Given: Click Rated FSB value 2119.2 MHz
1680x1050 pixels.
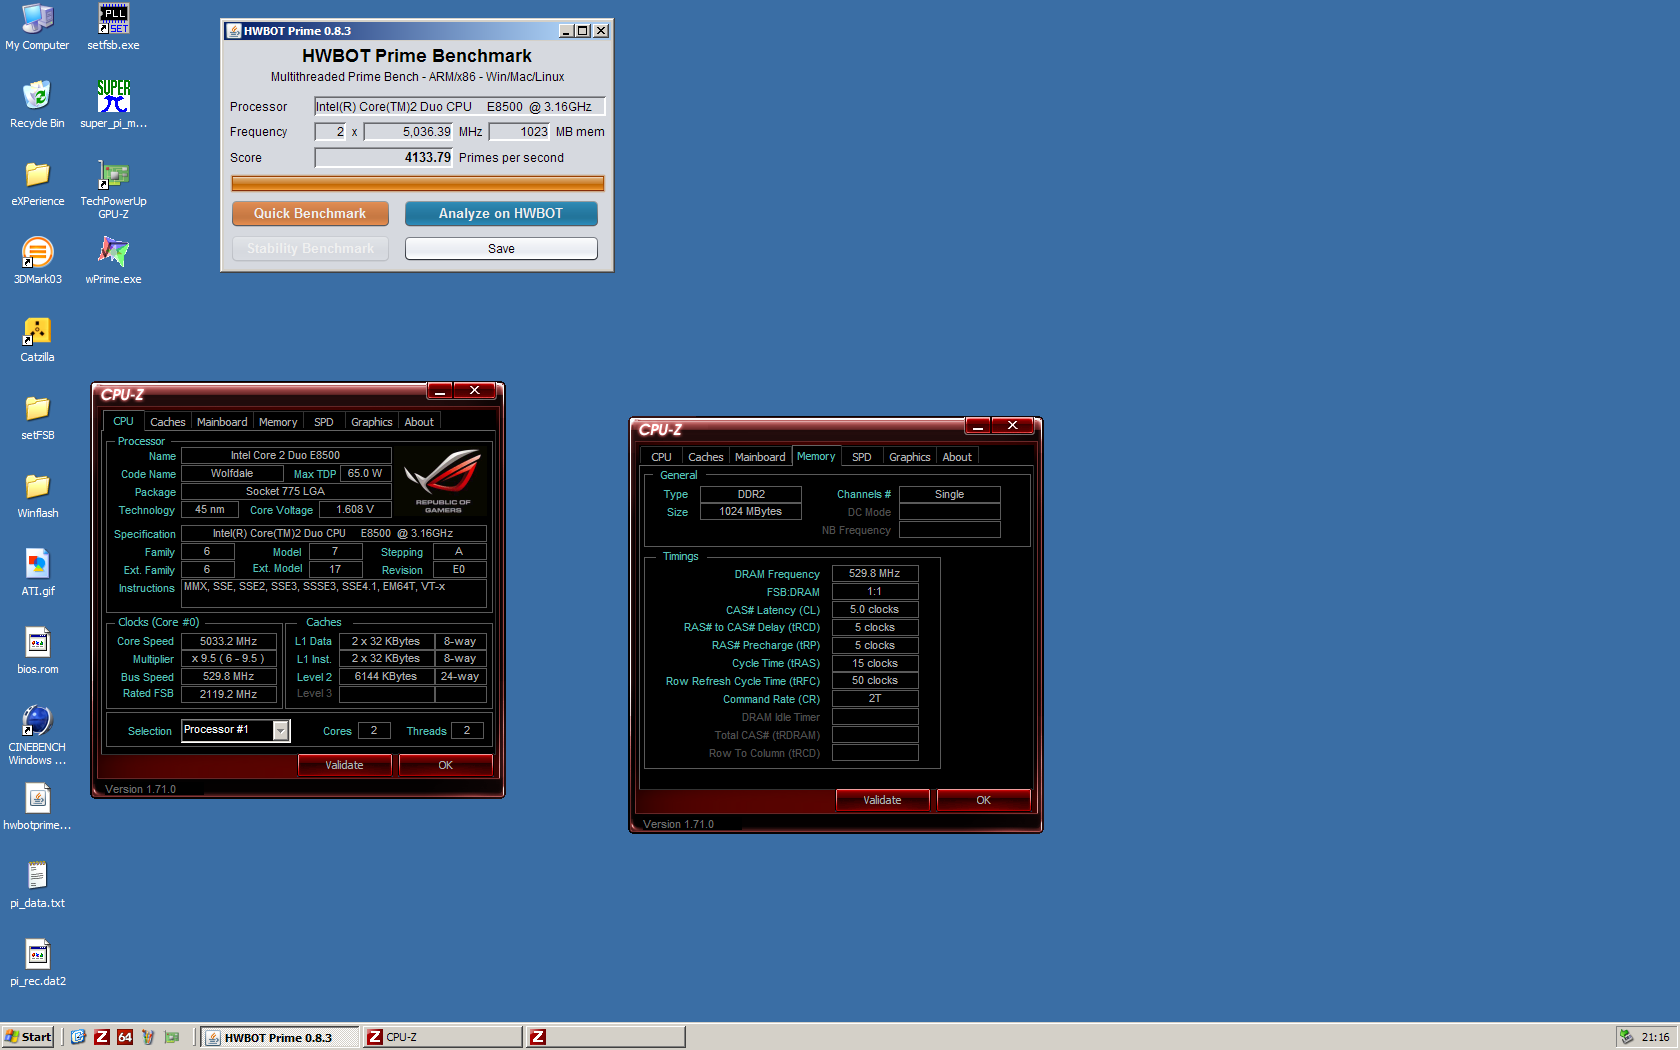Looking at the screenshot, I should click(x=229, y=694).
